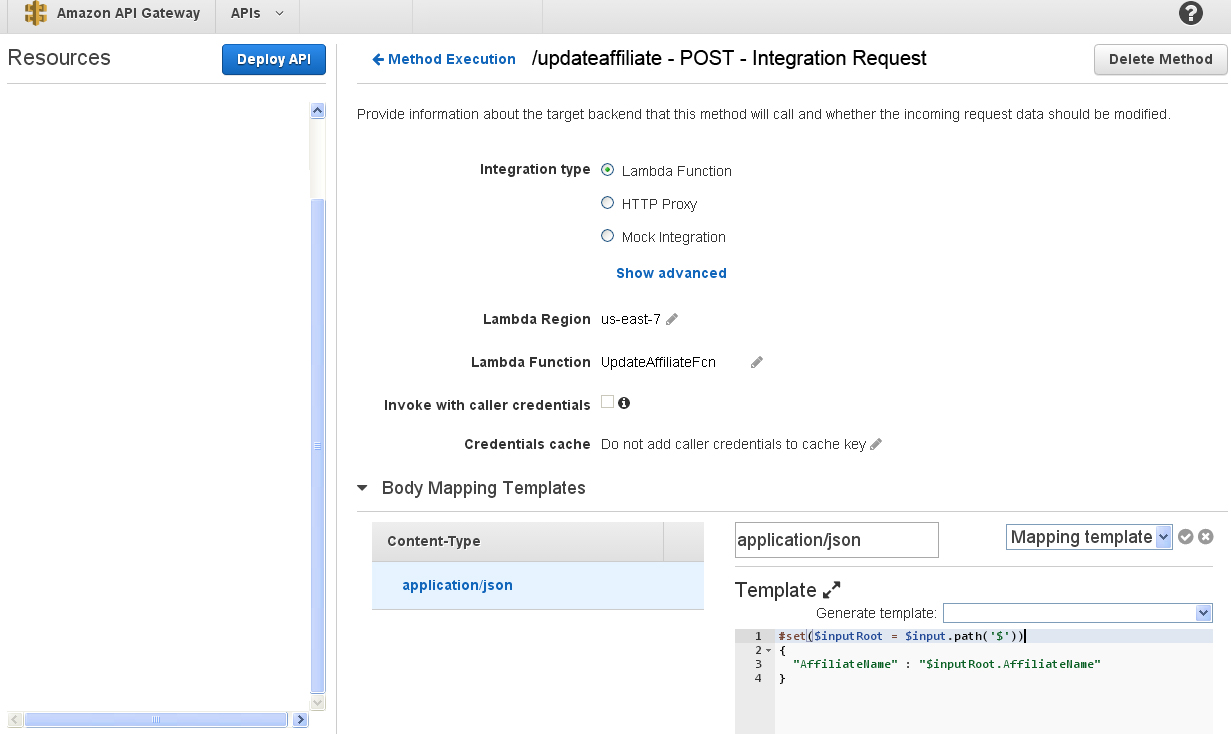Select application/json content type row
The image size is (1231, 734).
pos(538,585)
